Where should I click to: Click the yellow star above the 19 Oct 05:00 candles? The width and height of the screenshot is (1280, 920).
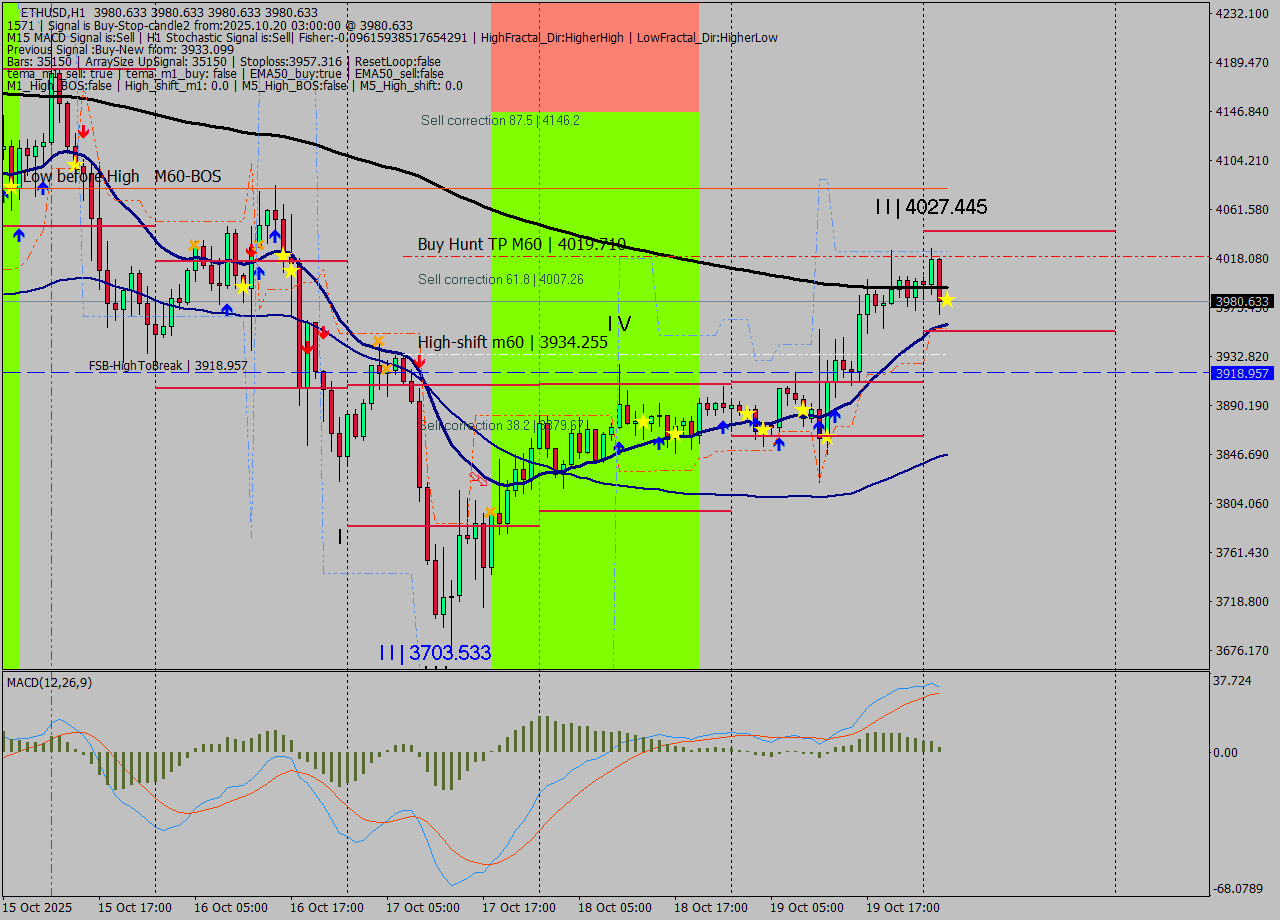(x=803, y=412)
